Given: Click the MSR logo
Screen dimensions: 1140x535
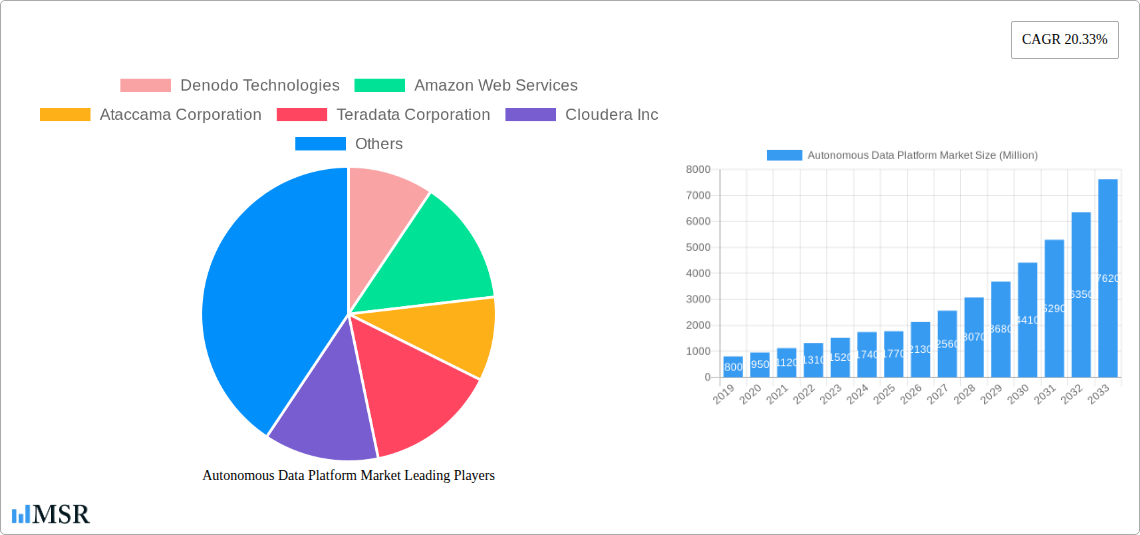Looking at the screenshot, I should click(51, 514).
